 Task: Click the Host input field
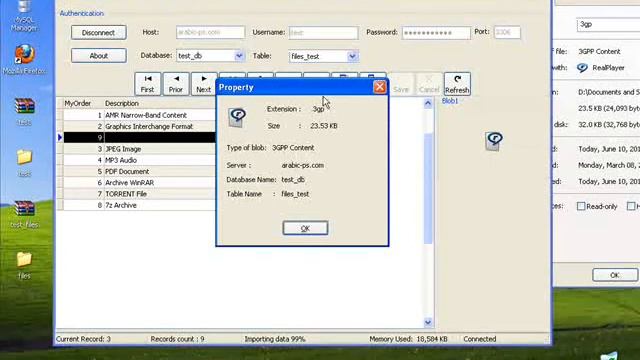pyautogui.click(x=211, y=32)
